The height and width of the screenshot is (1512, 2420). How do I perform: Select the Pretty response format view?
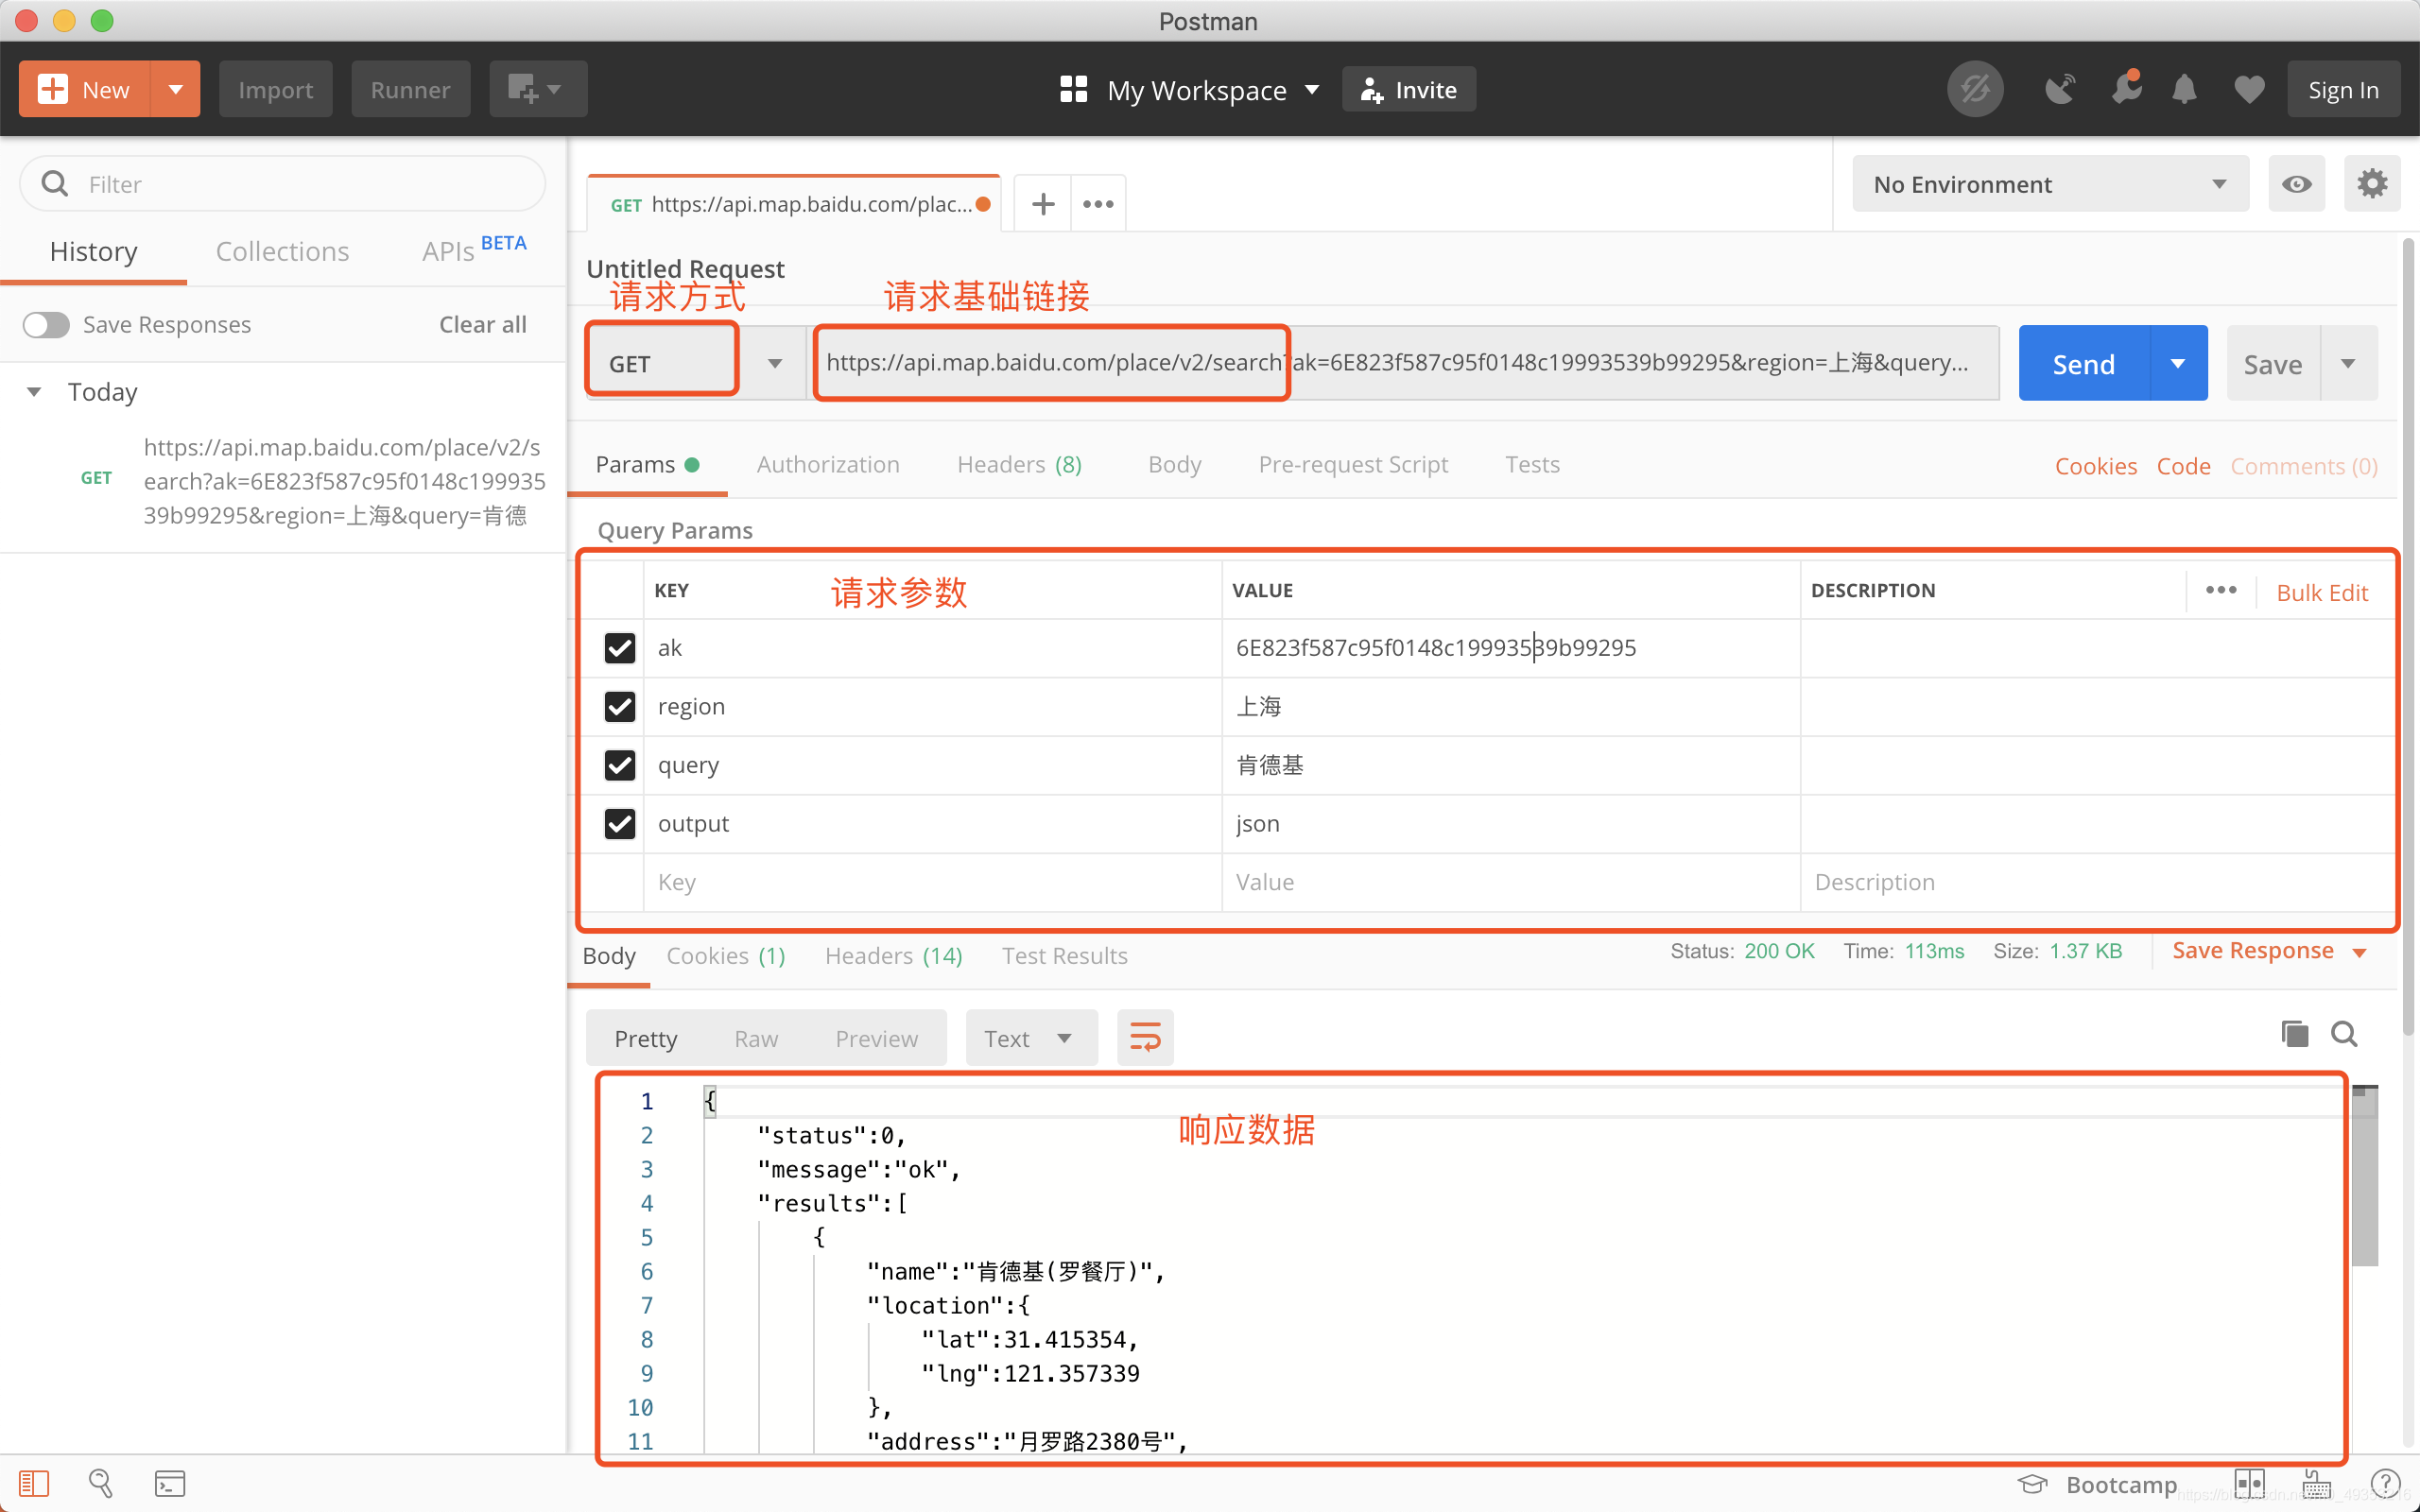(647, 1037)
